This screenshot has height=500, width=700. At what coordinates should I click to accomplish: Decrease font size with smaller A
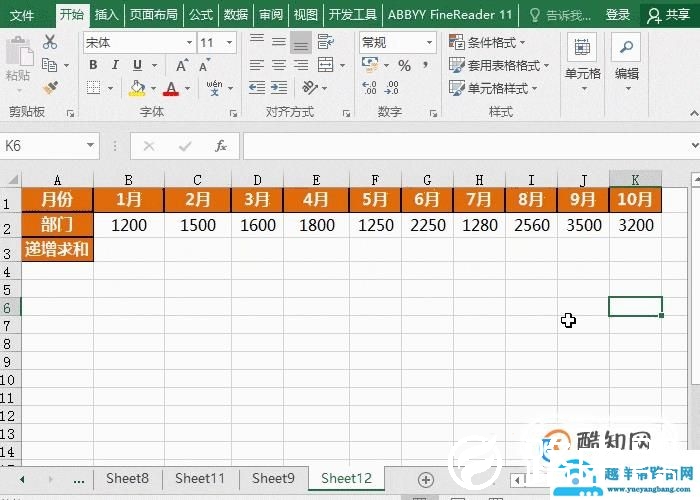(x=204, y=65)
